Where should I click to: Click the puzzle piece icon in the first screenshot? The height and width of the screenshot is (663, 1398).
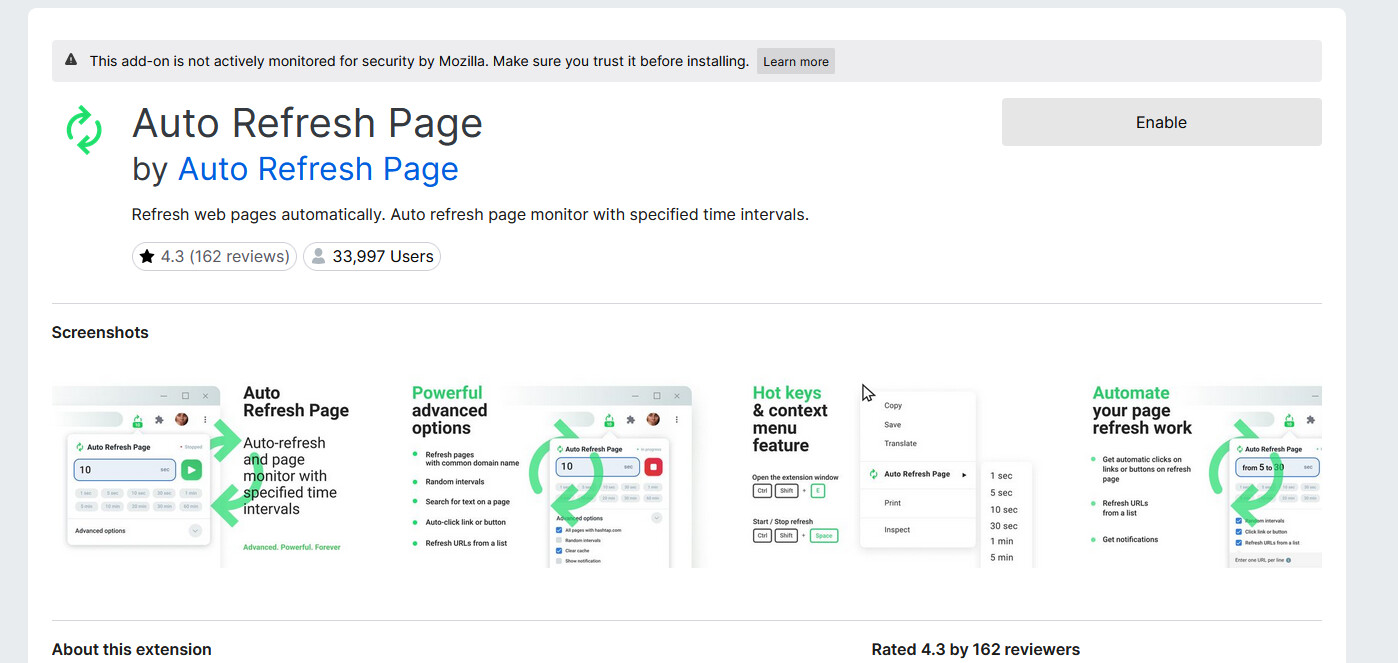pyautogui.click(x=159, y=420)
